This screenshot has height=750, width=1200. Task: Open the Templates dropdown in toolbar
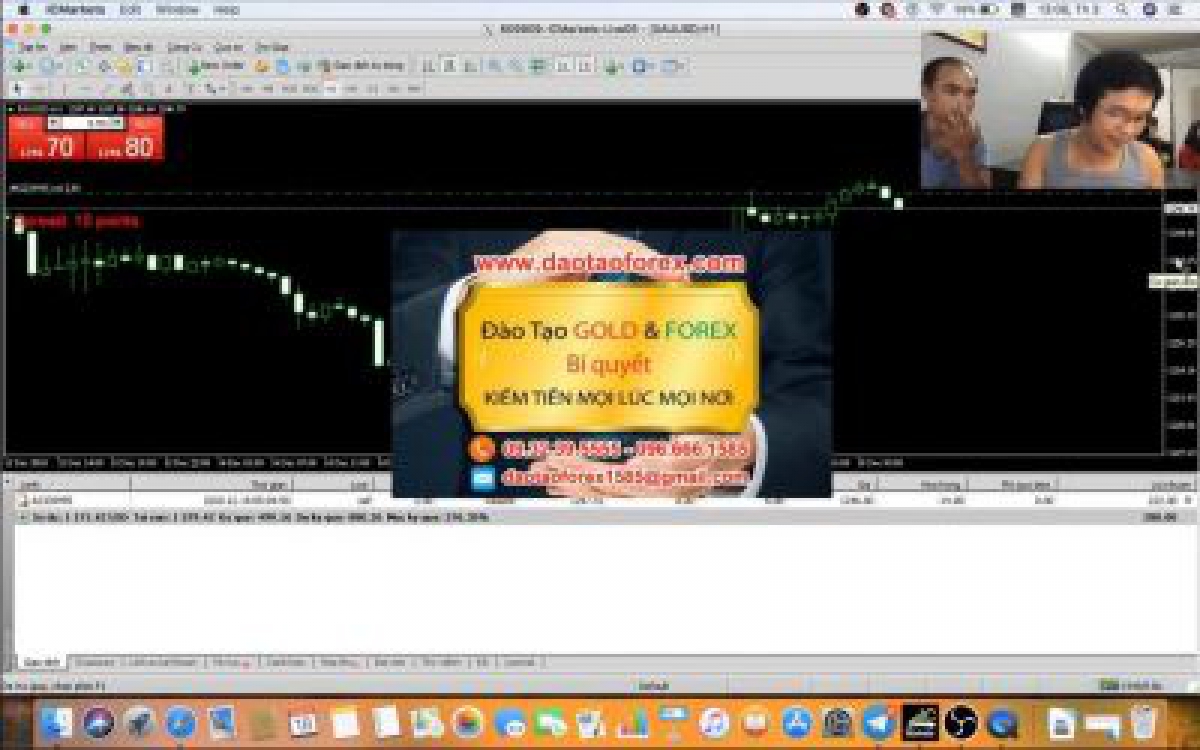(x=673, y=66)
